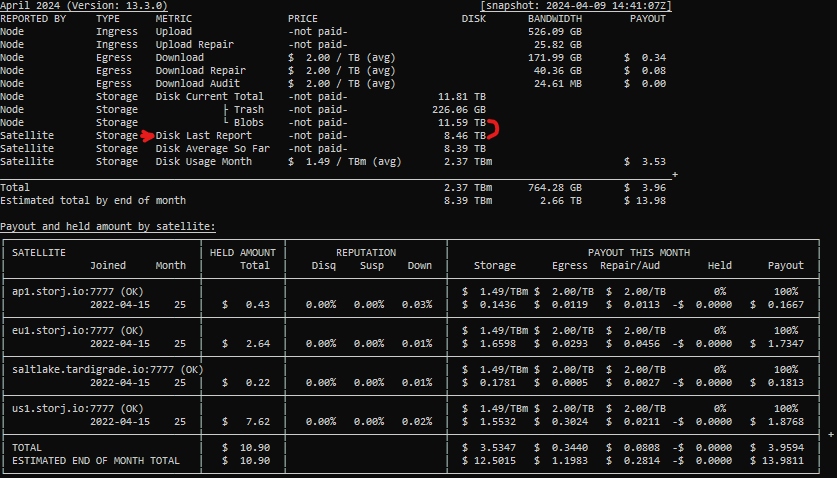
Task: Open the eu1.storj.io:7777 satellite entry
Action: tap(69, 326)
